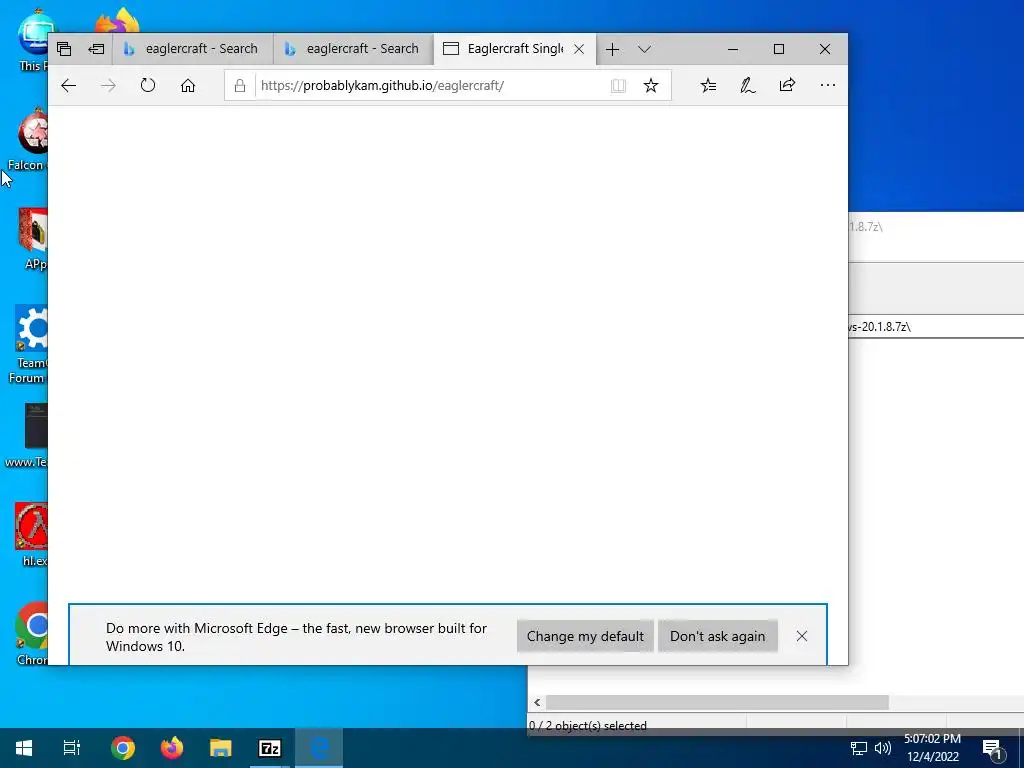The height and width of the screenshot is (768, 1024).
Task: Select the This PC desktop icon
Action: 33,40
